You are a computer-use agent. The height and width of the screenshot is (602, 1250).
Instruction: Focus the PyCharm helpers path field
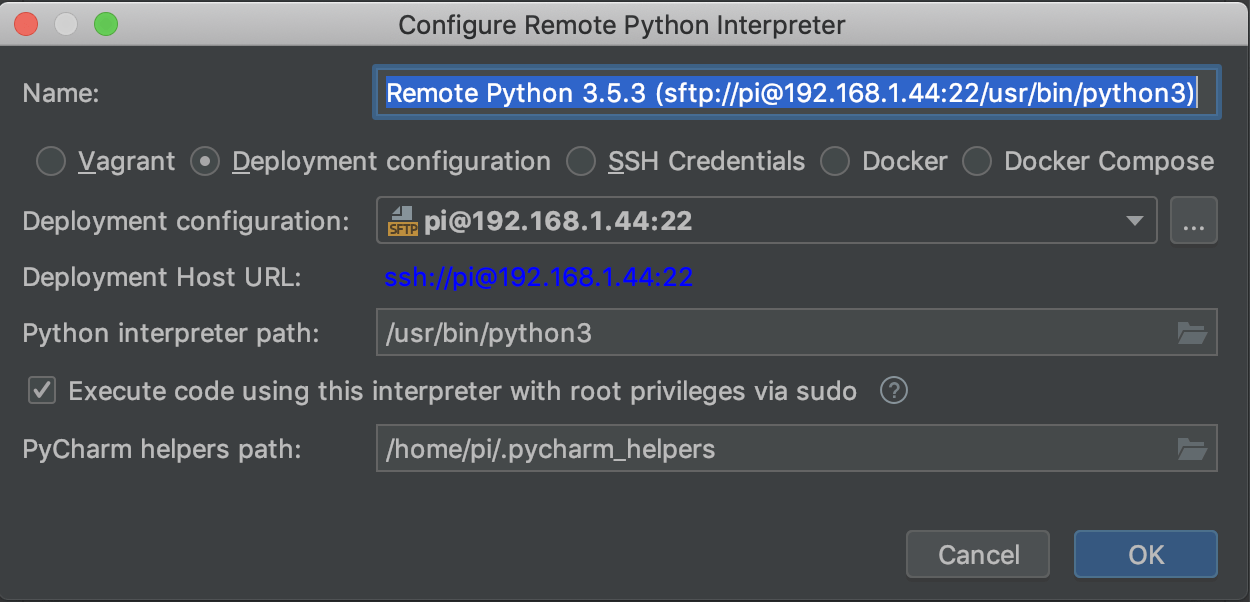770,449
